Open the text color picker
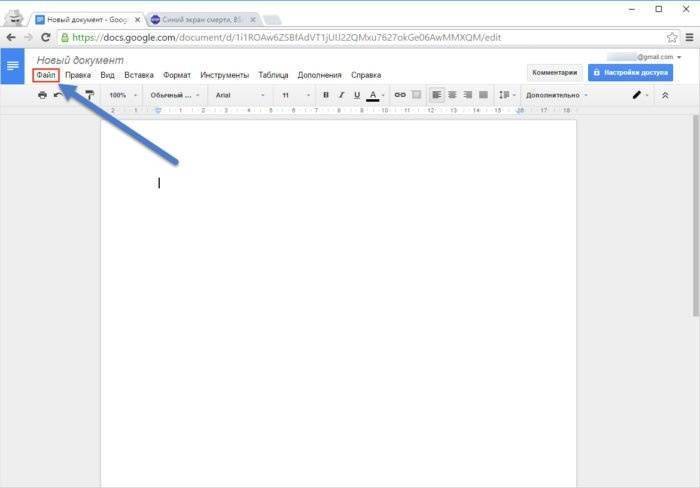The width and height of the screenshot is (700, 488). (374, 95)
